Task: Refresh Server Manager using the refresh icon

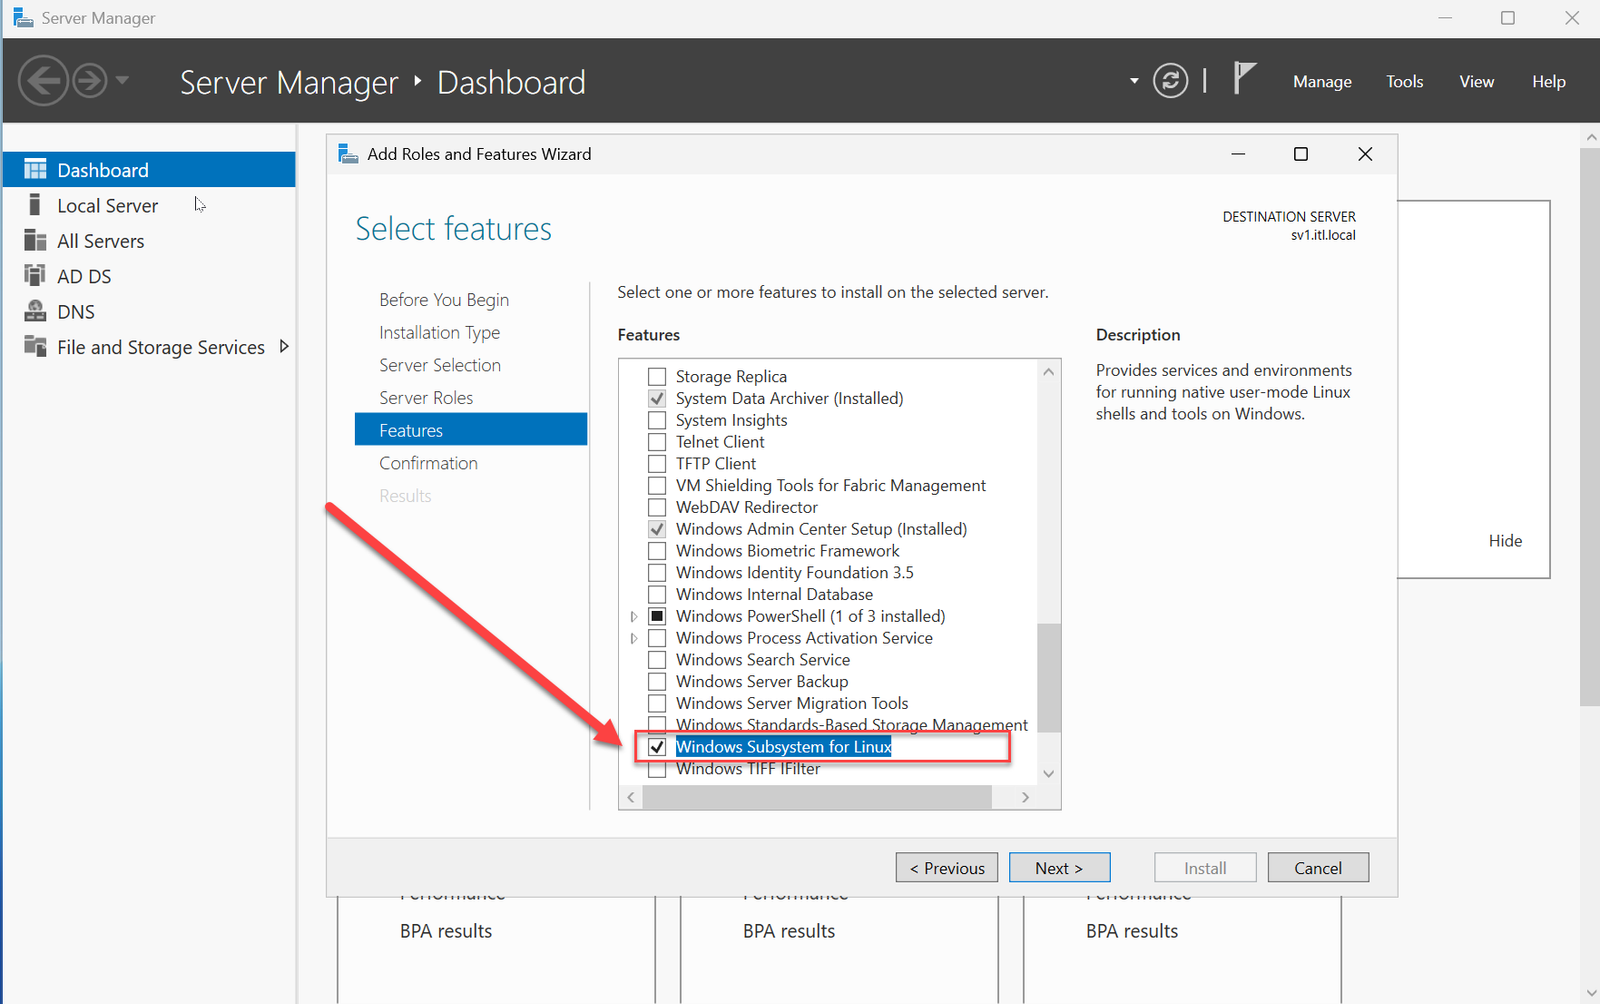Action: [1170, 80]
